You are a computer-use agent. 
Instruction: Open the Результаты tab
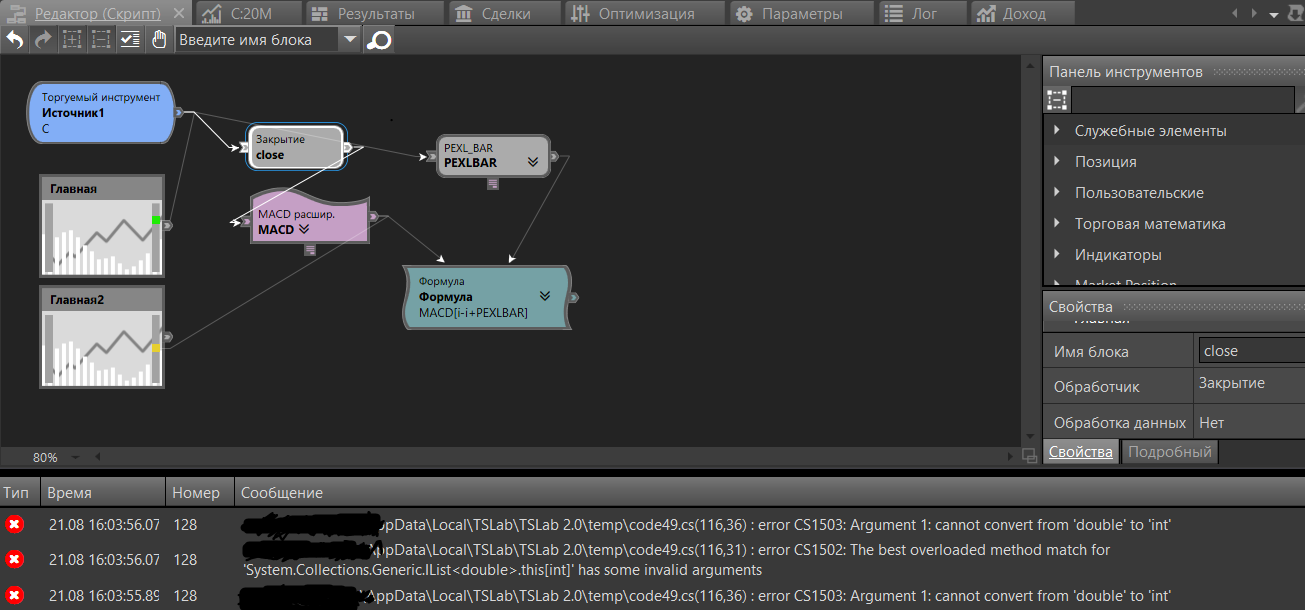pos(373,13)
